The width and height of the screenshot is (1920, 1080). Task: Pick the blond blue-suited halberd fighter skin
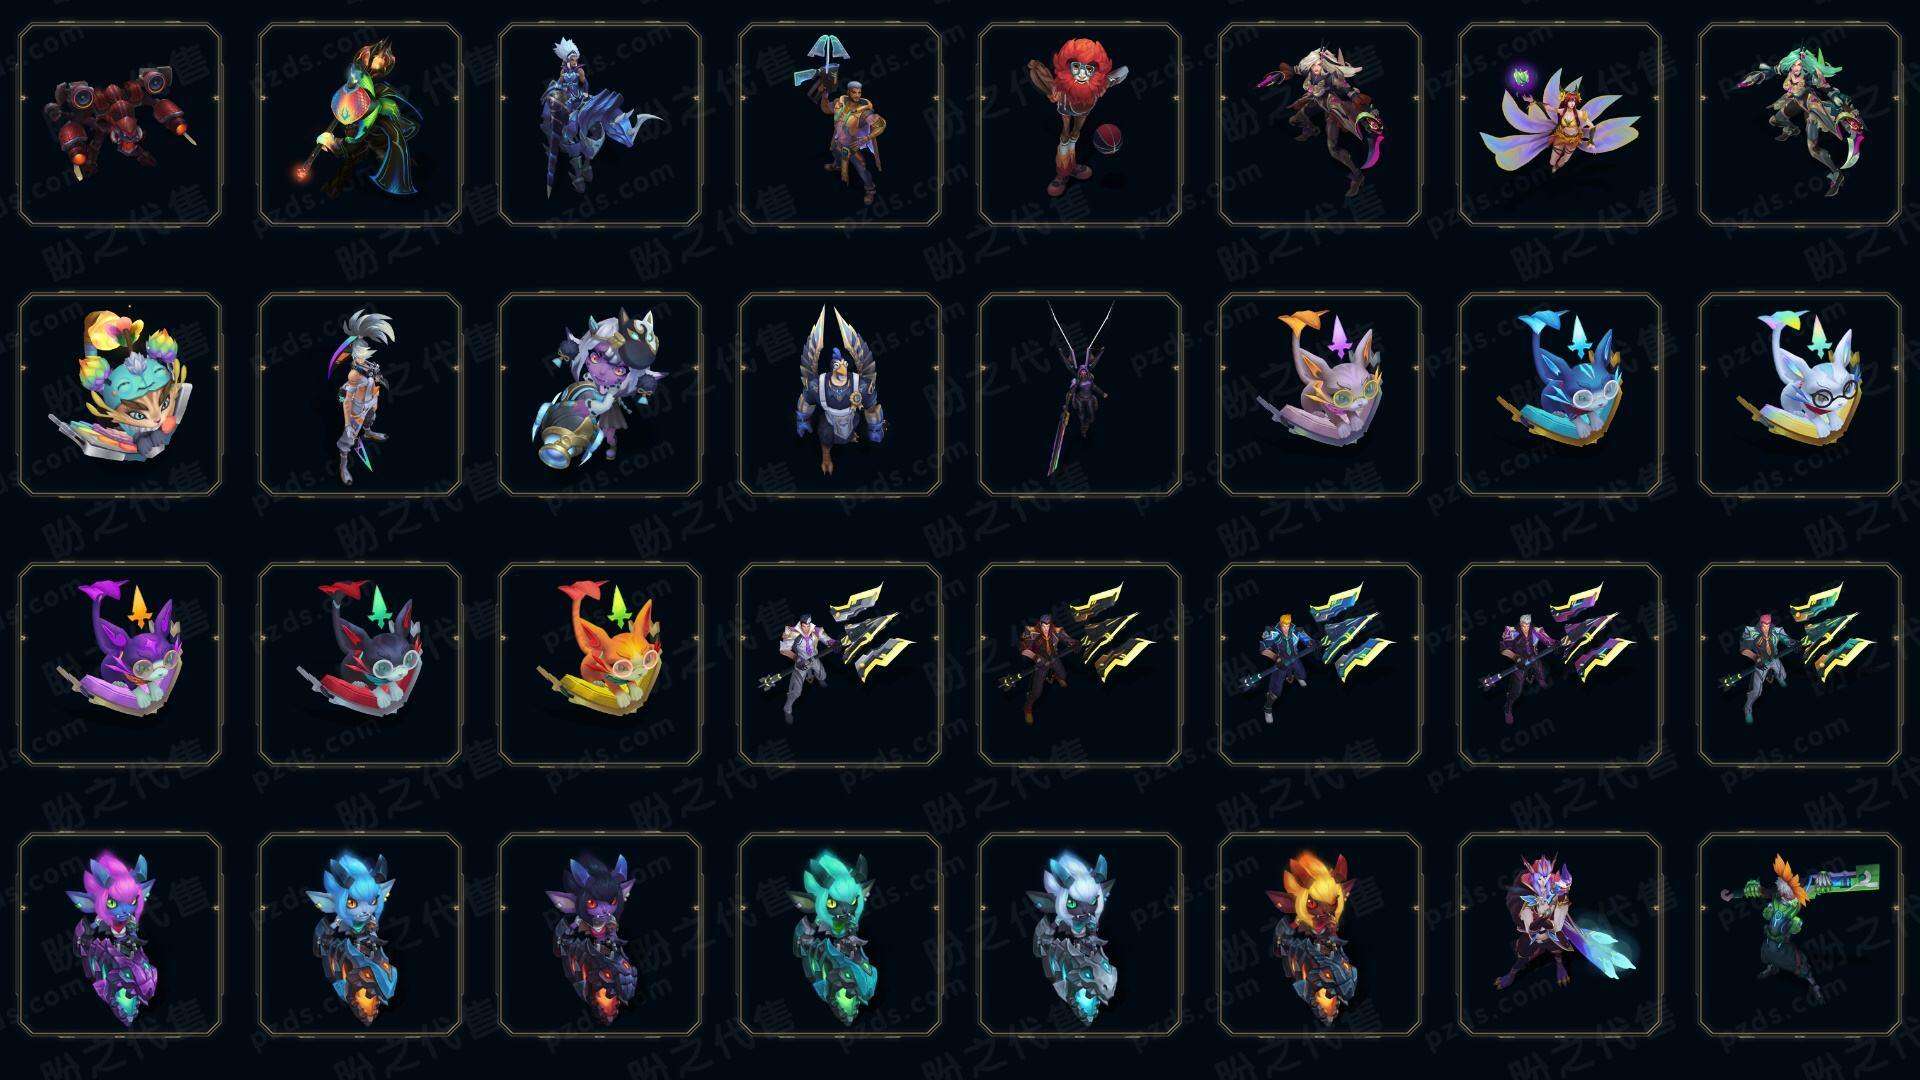1320,664
